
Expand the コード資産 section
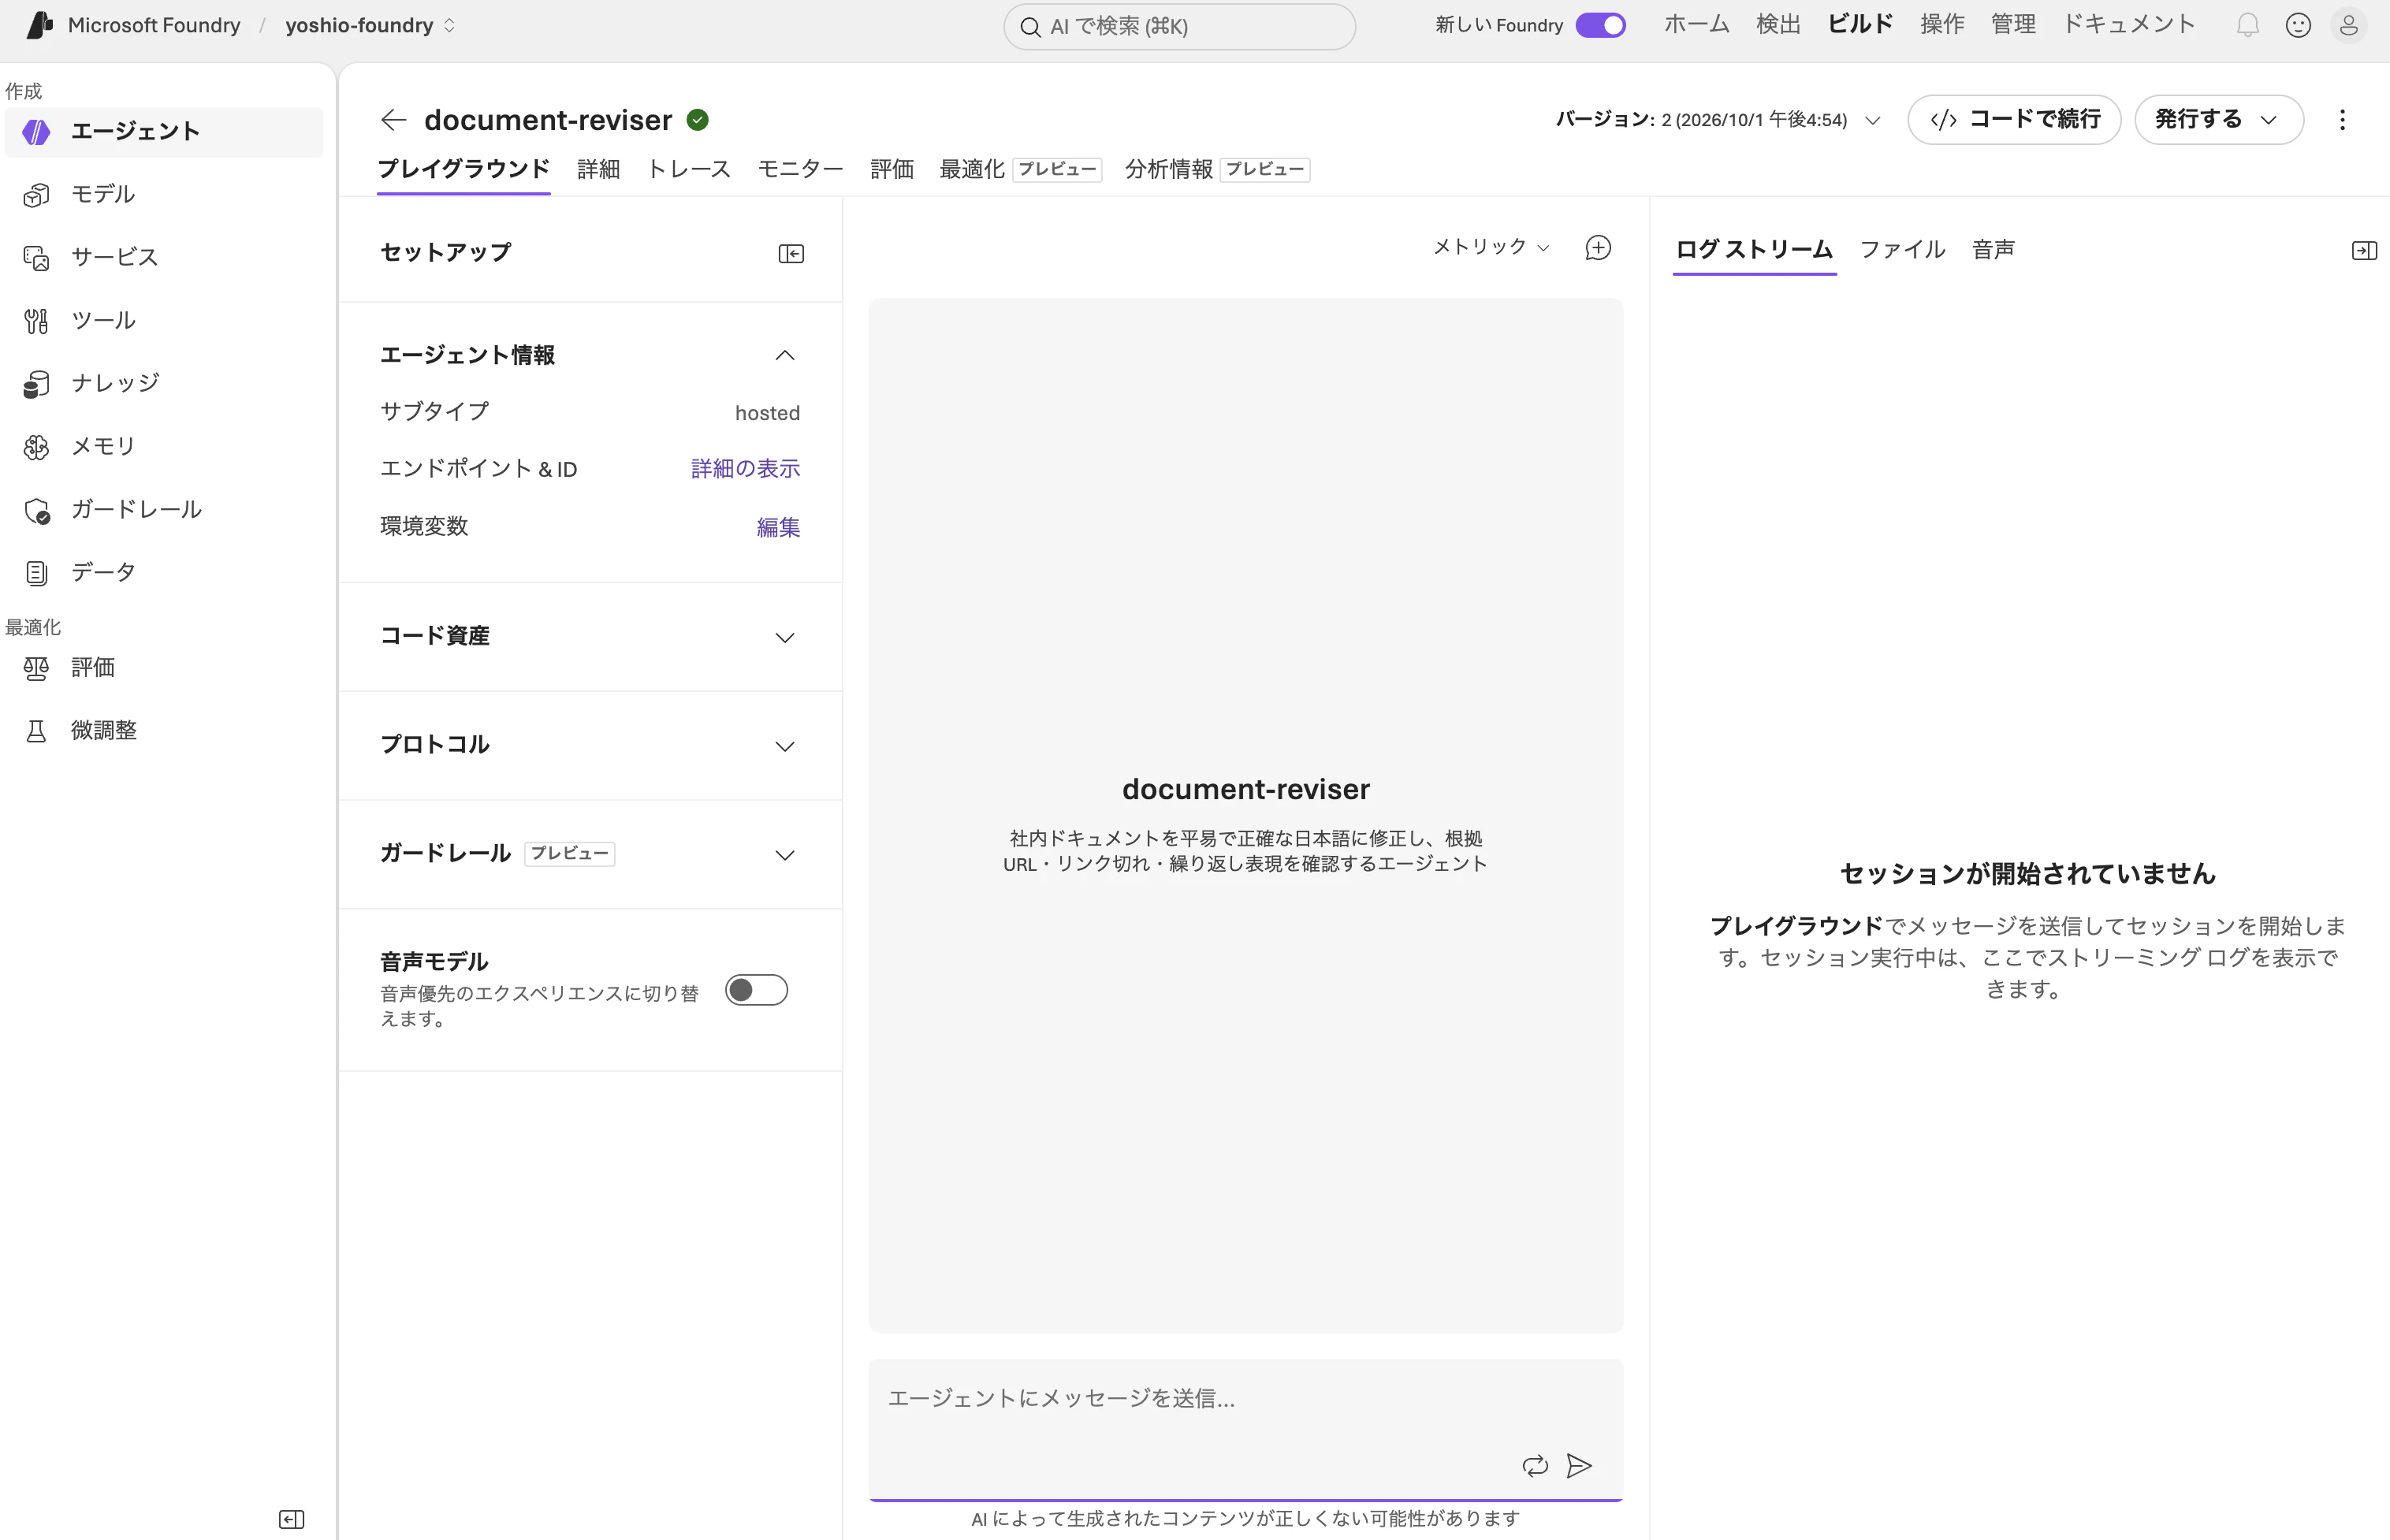pos(785,638)
